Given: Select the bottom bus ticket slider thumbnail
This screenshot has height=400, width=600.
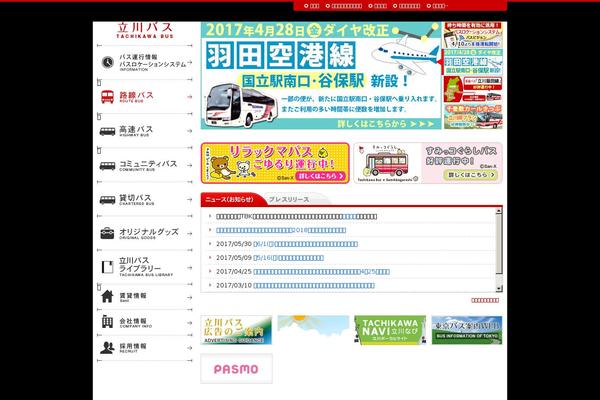Looking at the screenshot, I should pyautogui.click(x=473, y=116).
